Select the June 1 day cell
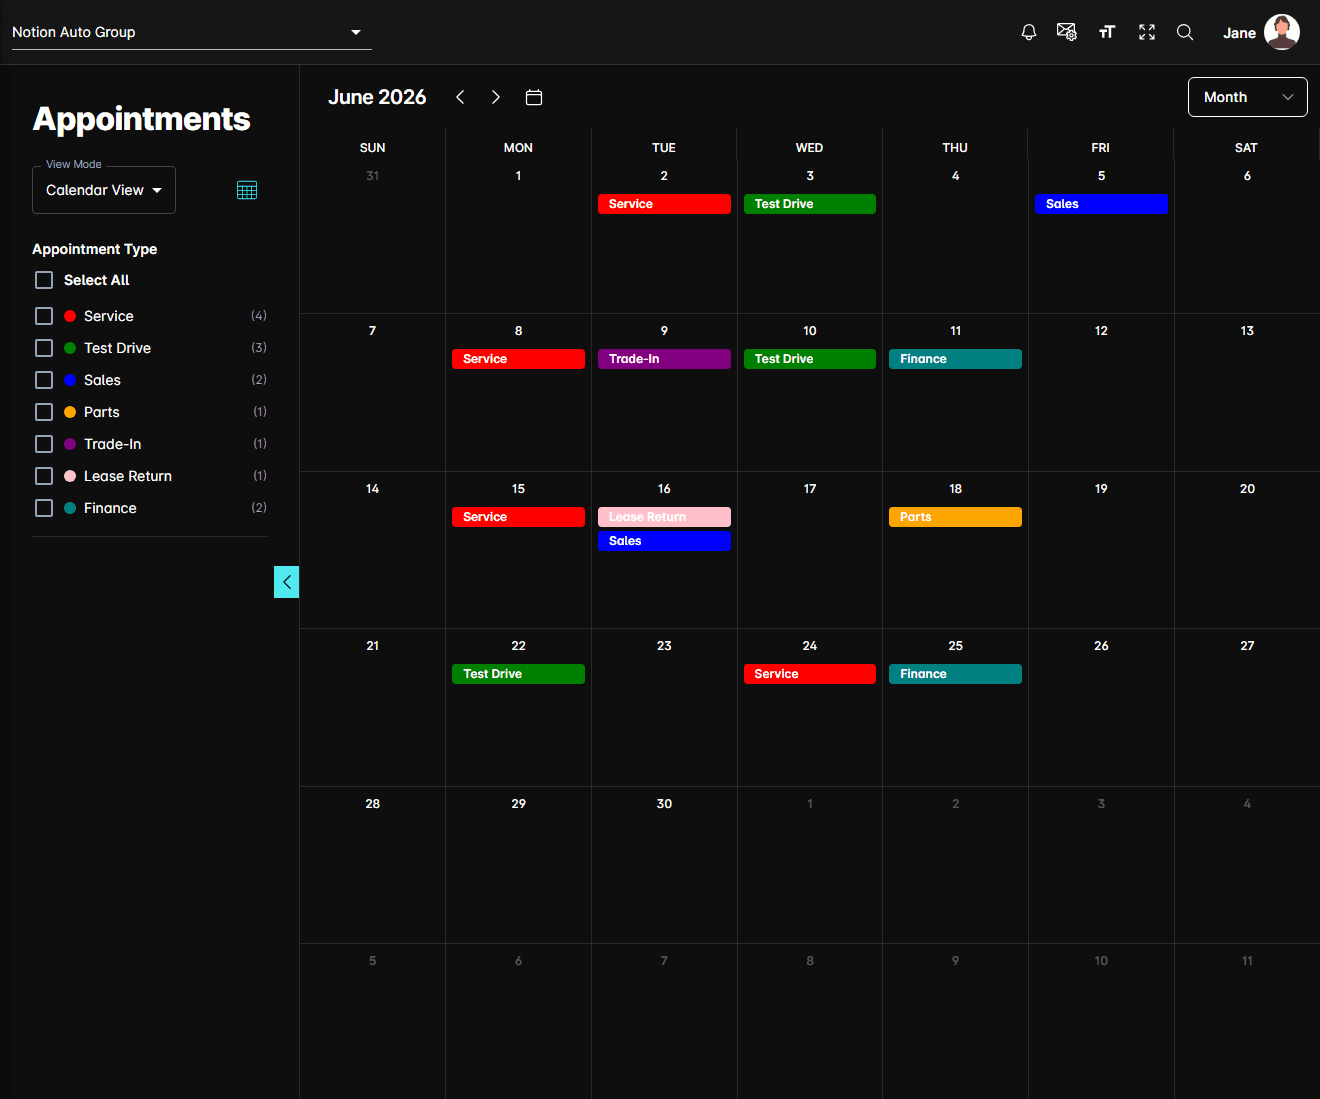The image size is (1320, 1099). [x=518, y=235]
